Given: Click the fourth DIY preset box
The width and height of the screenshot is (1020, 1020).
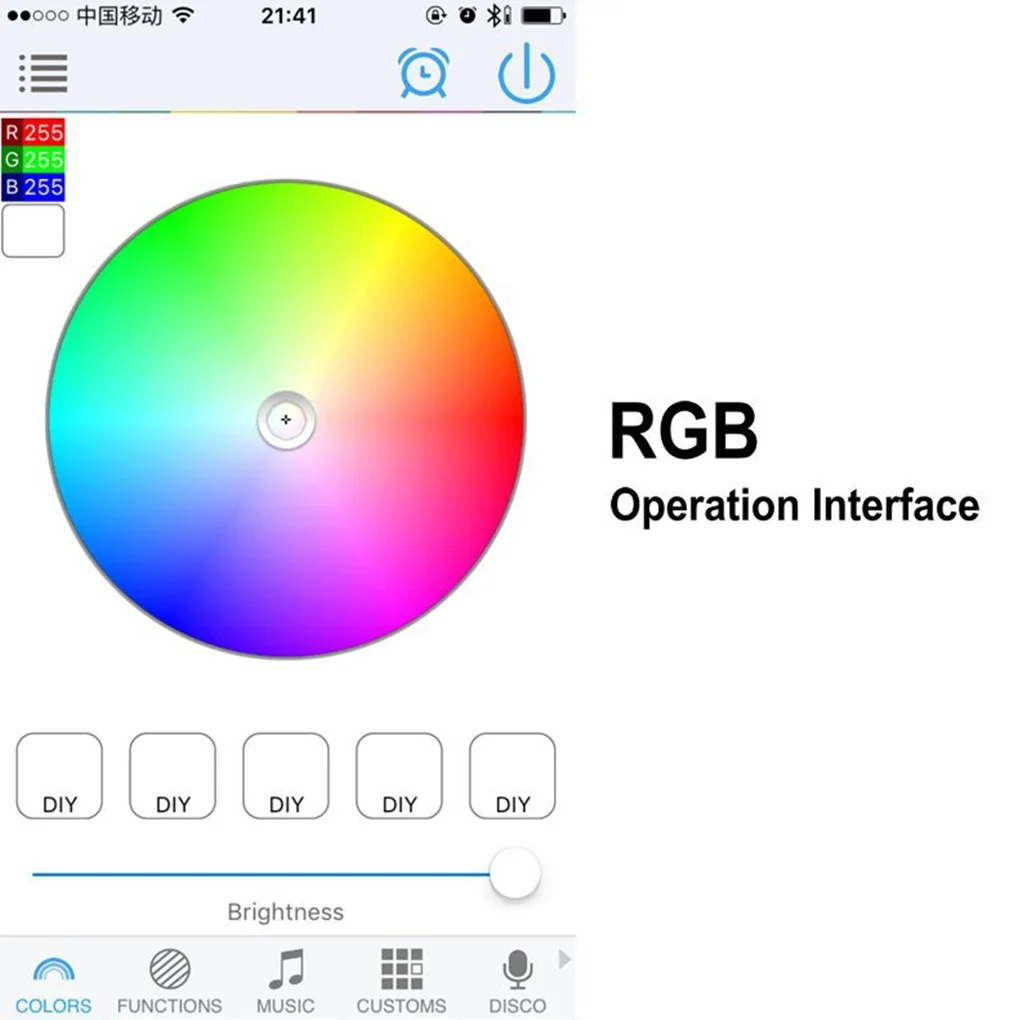Looking at the screenshot, I should [x=399, y=775].
